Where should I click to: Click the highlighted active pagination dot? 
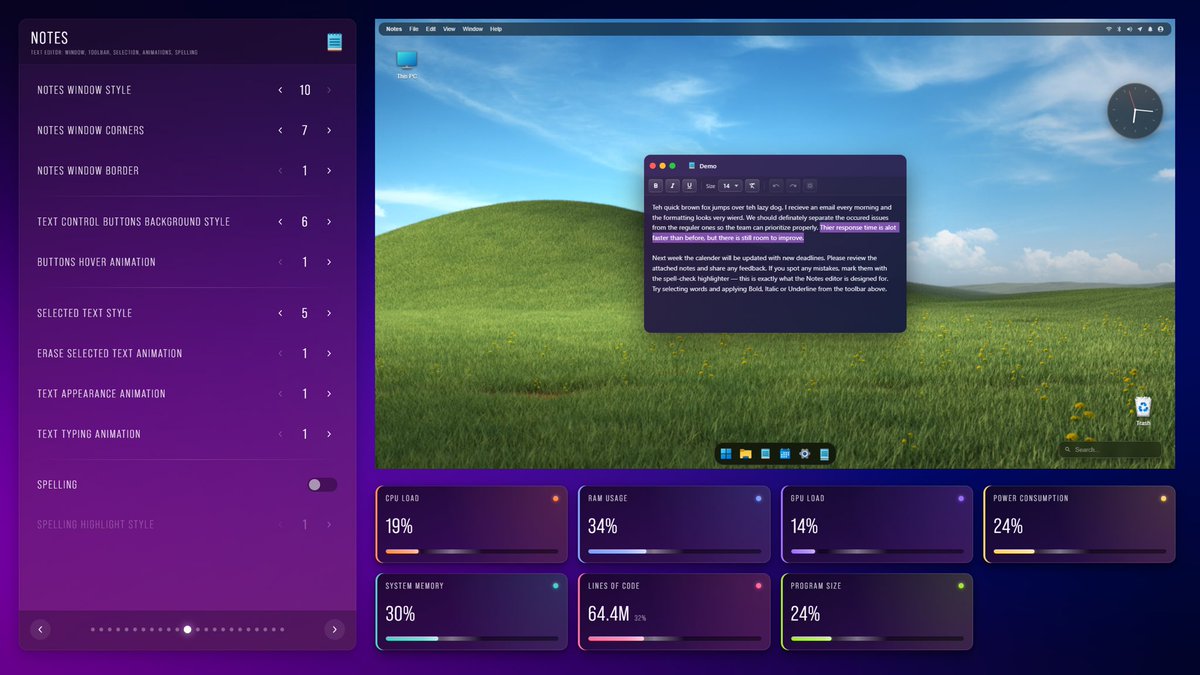click(x=187, y=629)
